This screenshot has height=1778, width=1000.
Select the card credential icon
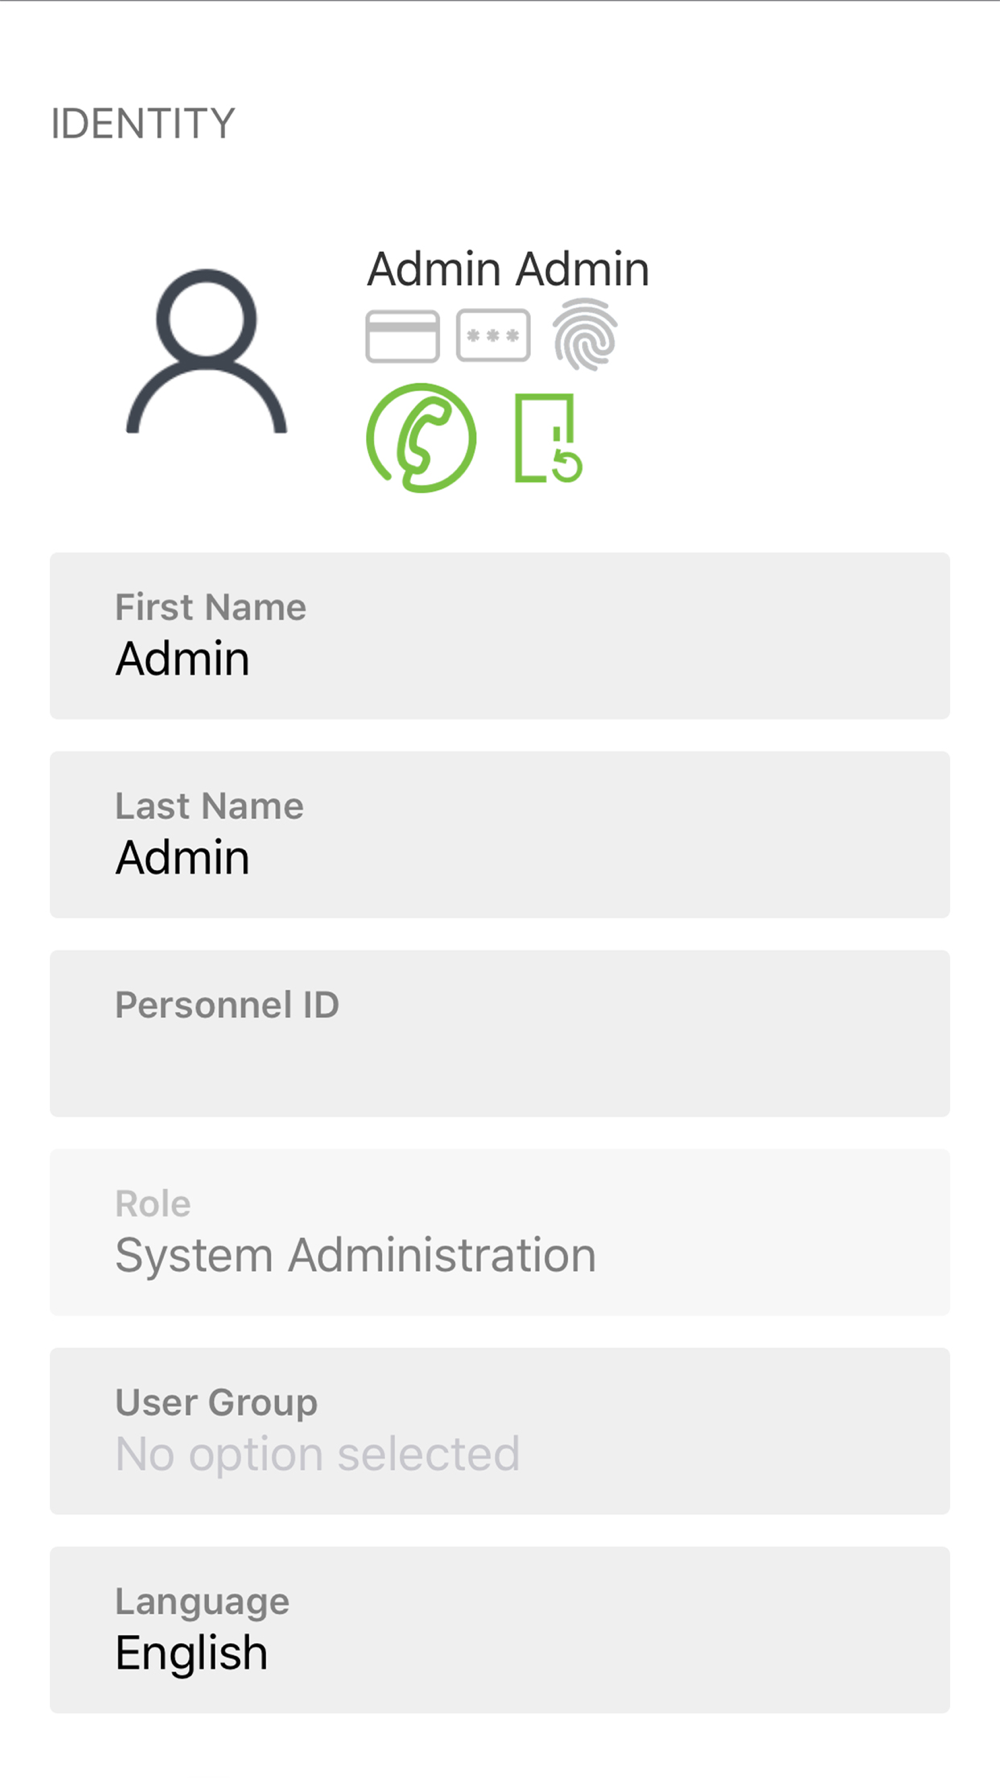pyautogui.click(x=402, y=336)
